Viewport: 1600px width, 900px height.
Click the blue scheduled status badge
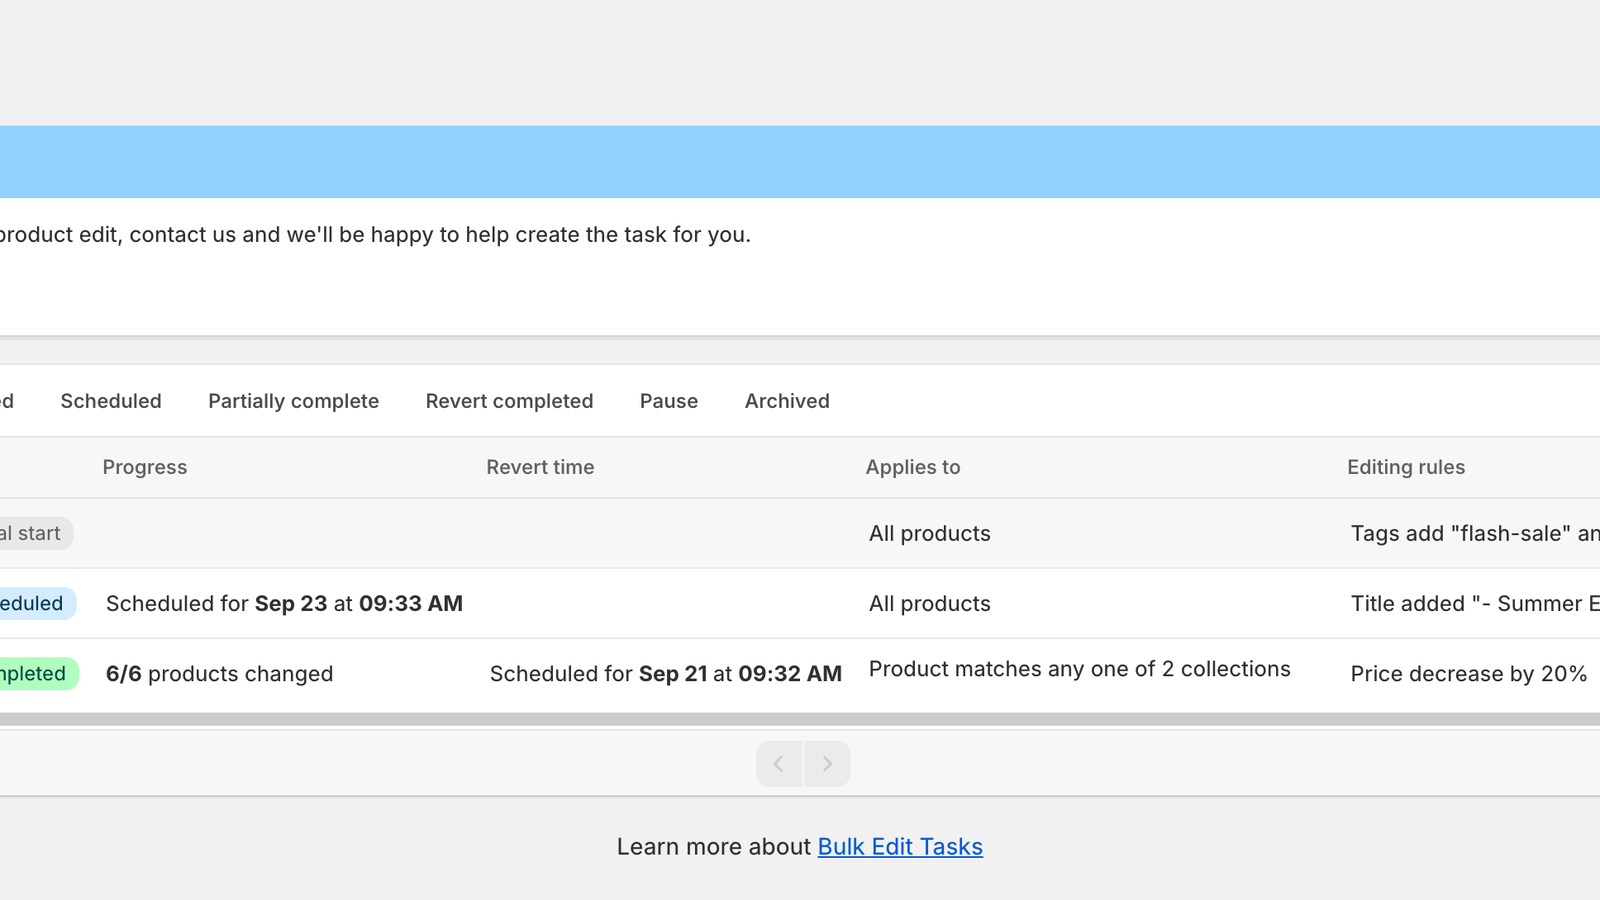pyautogui.click(x=37, y=604)
